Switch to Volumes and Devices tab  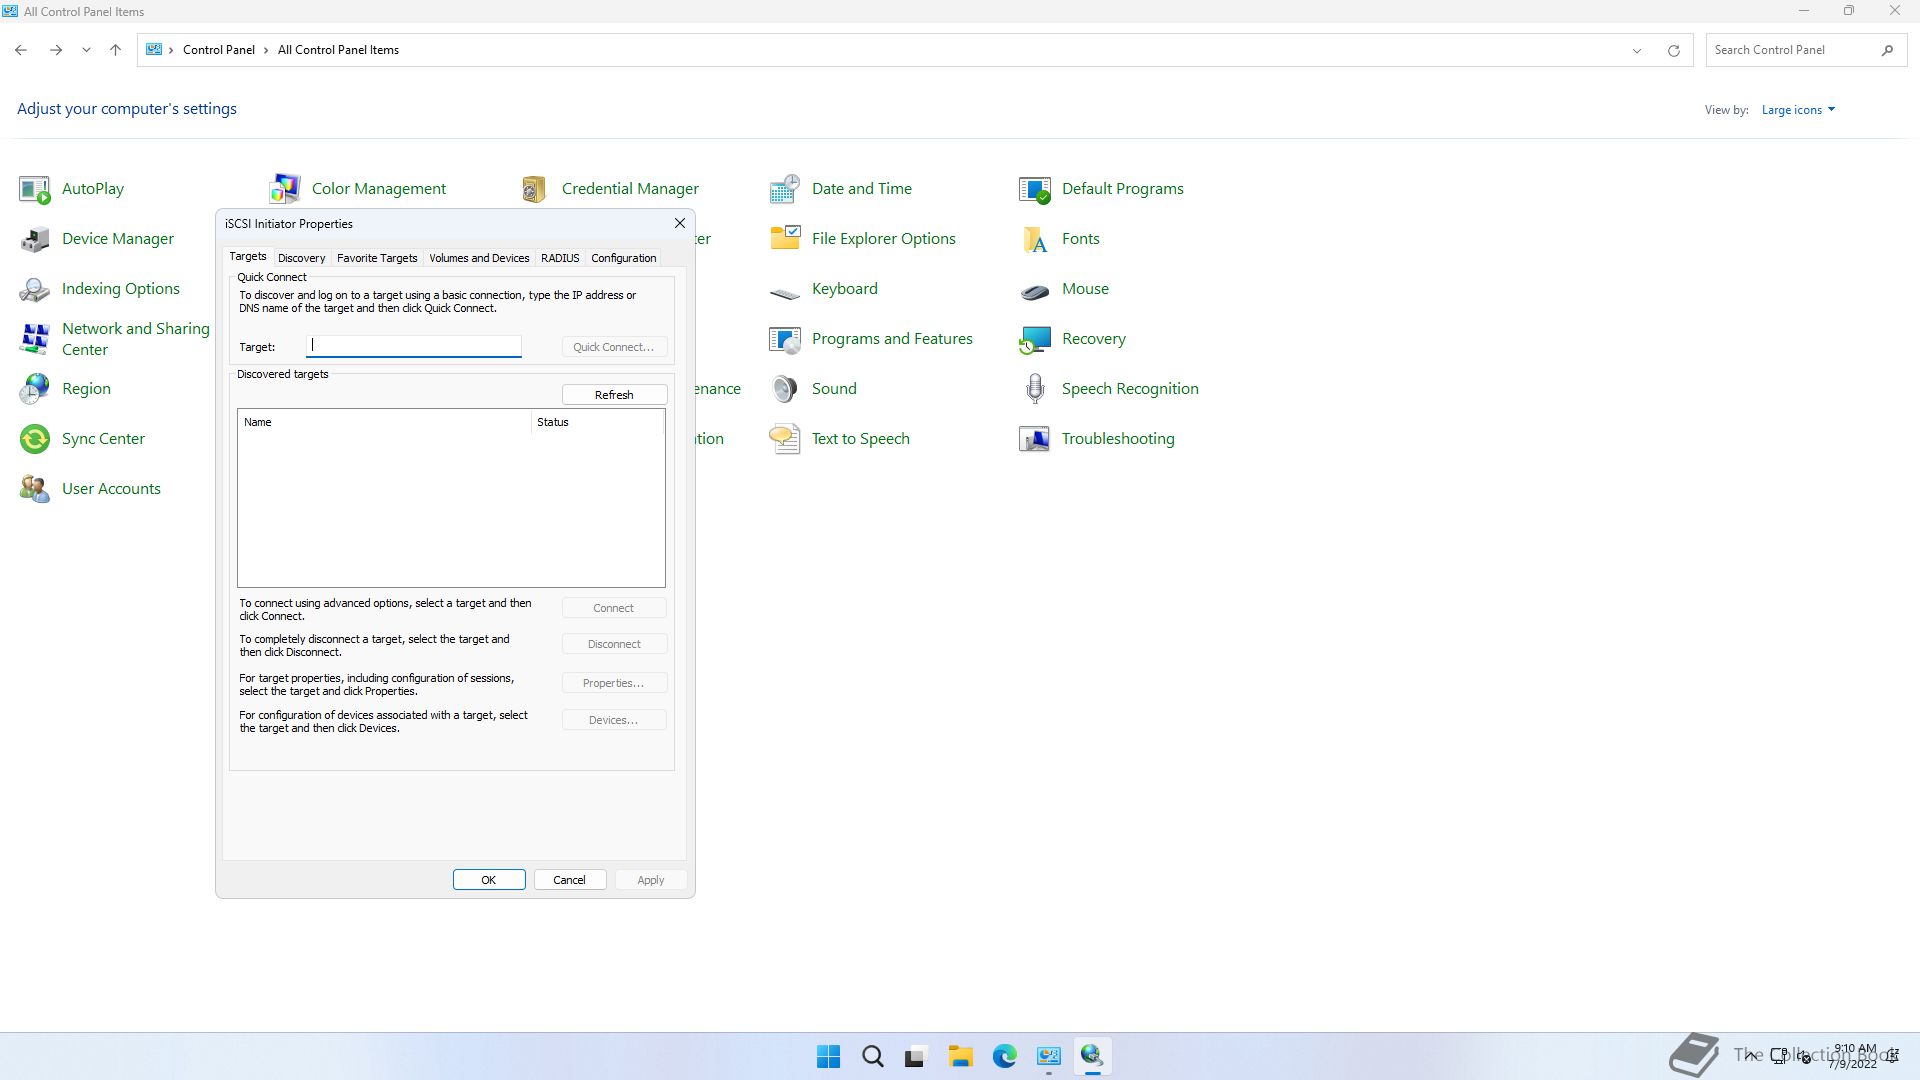point(479,258)
